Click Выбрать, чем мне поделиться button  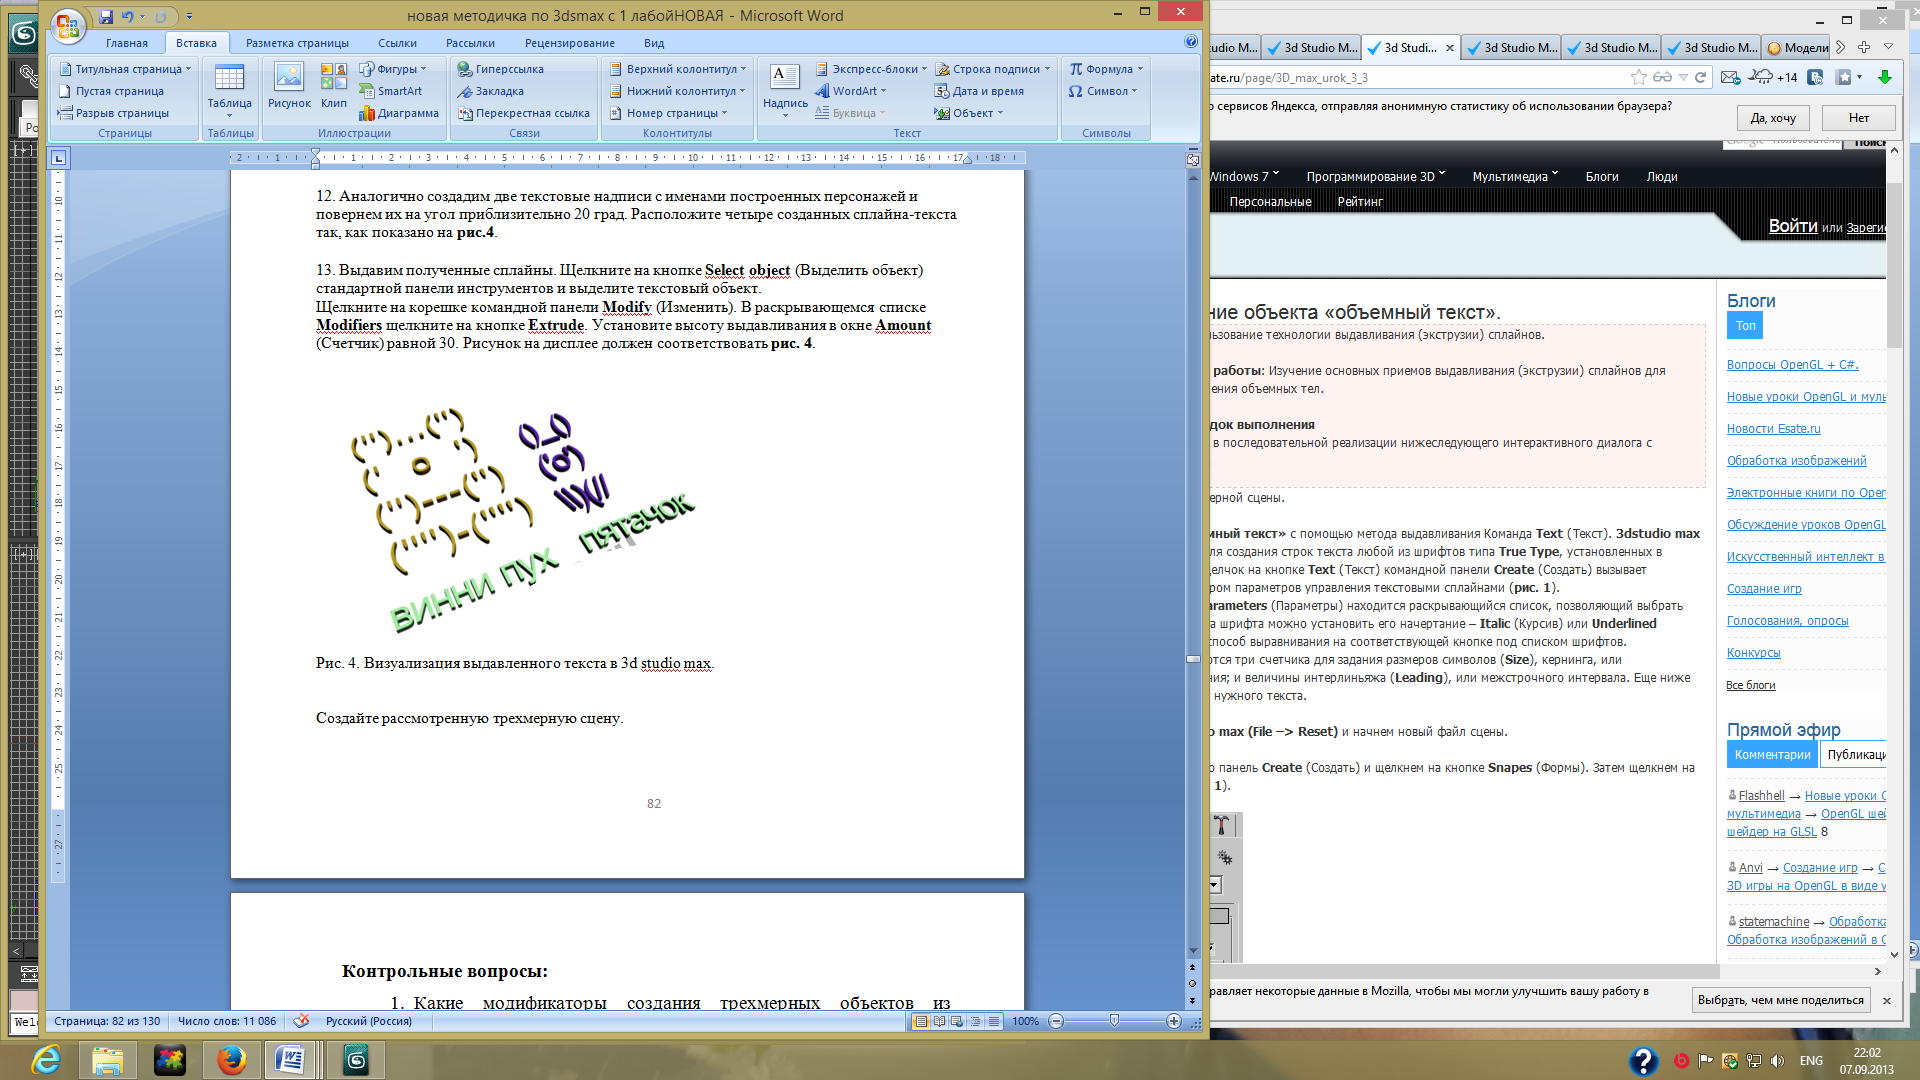tap(1780, 1000)
